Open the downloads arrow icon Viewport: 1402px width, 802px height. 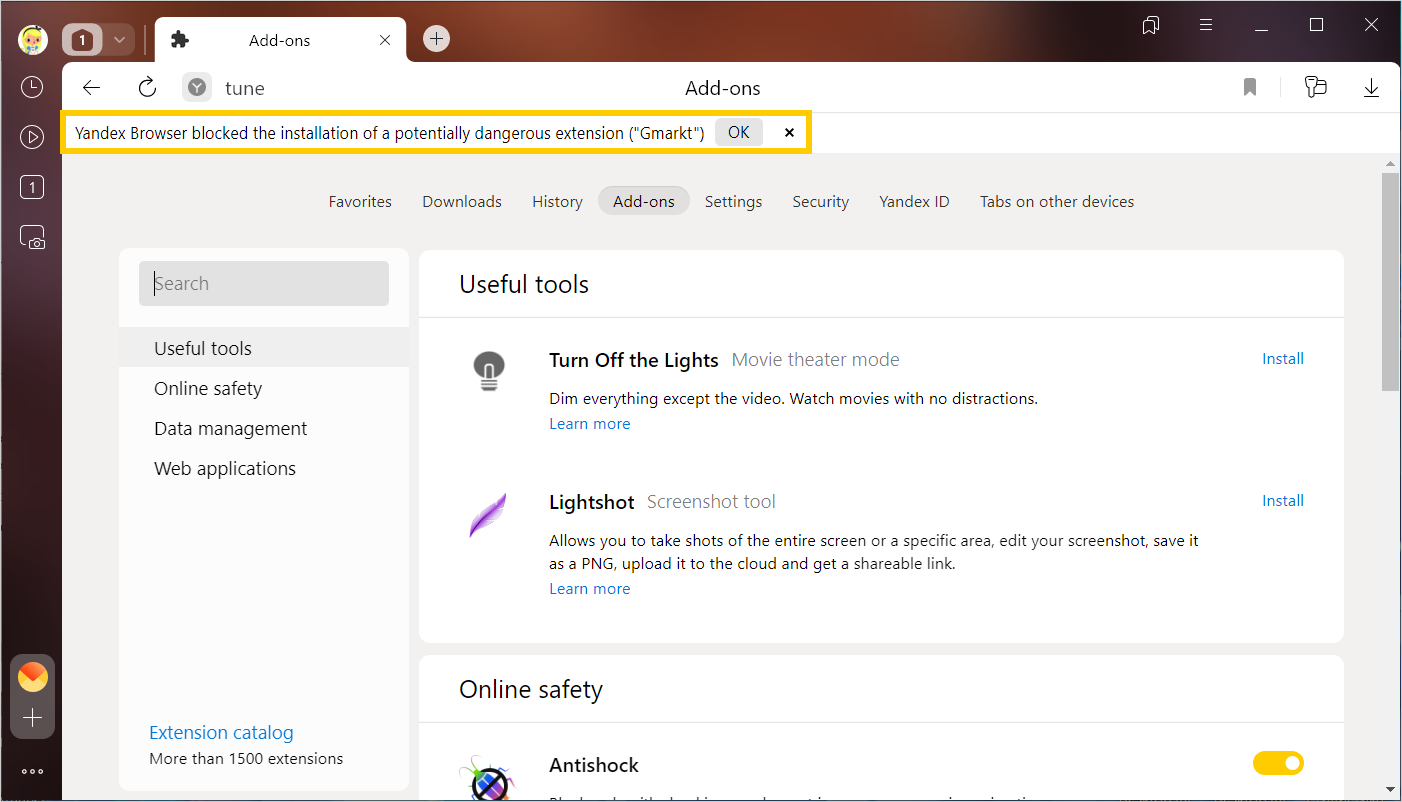tap(1371, 88)
